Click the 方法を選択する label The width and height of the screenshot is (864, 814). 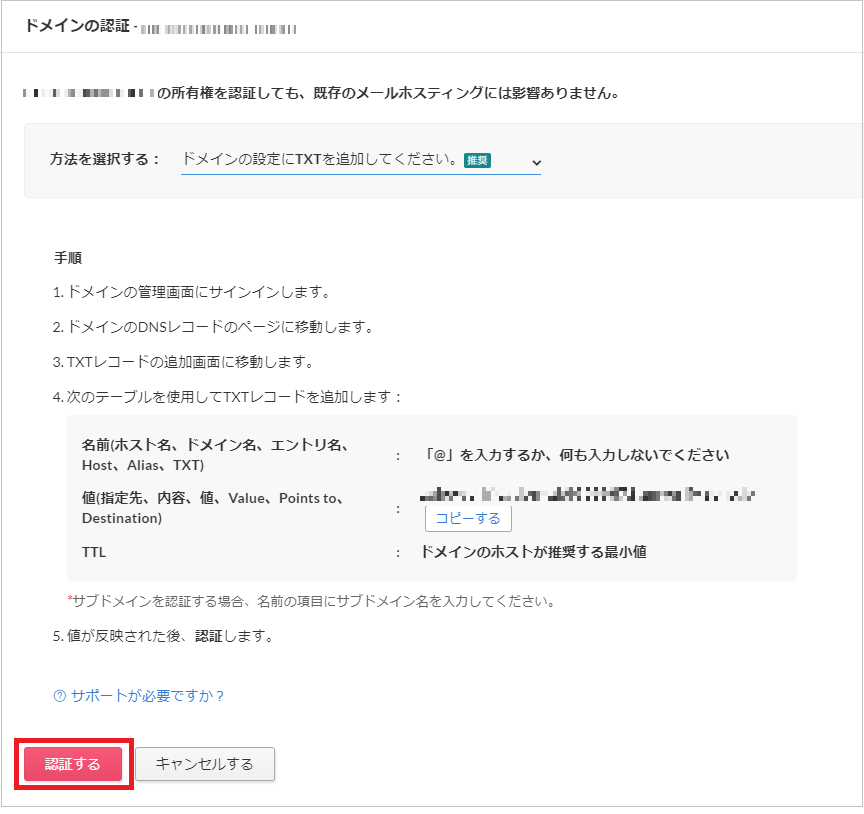tap(105, 159)
